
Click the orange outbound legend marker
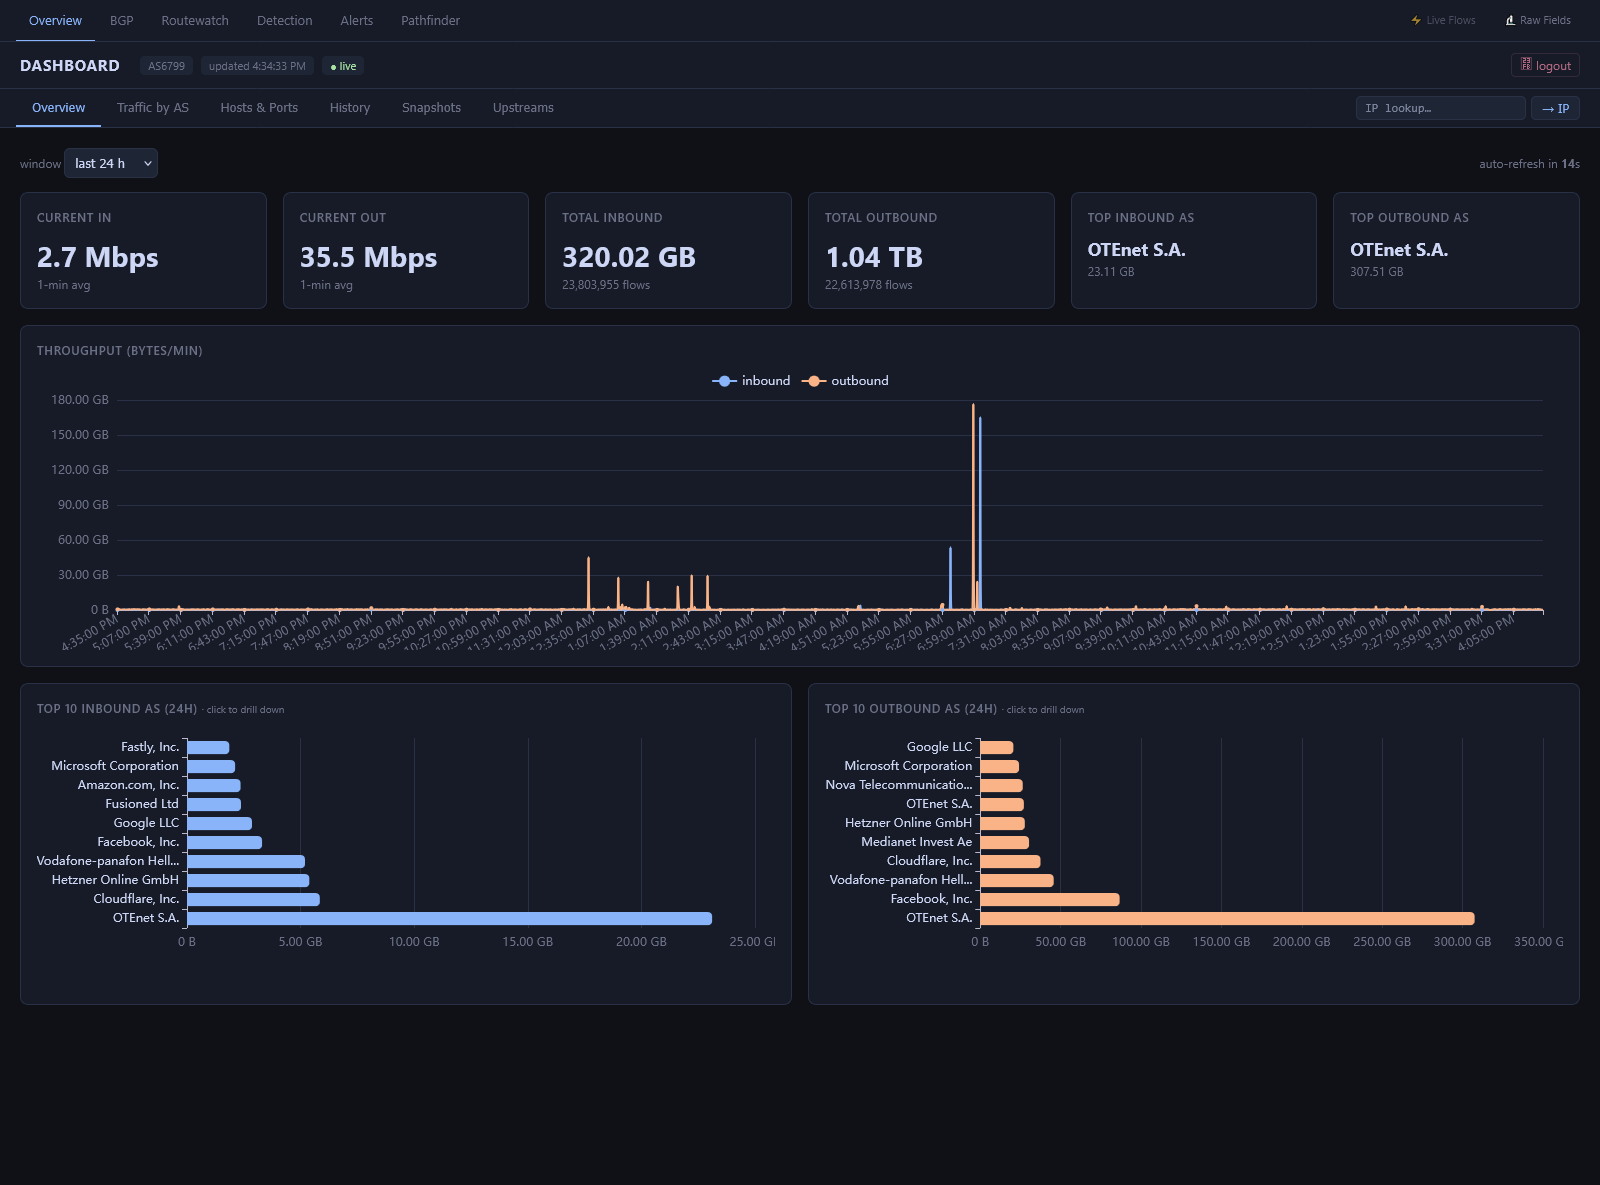[x=814, y=381]
